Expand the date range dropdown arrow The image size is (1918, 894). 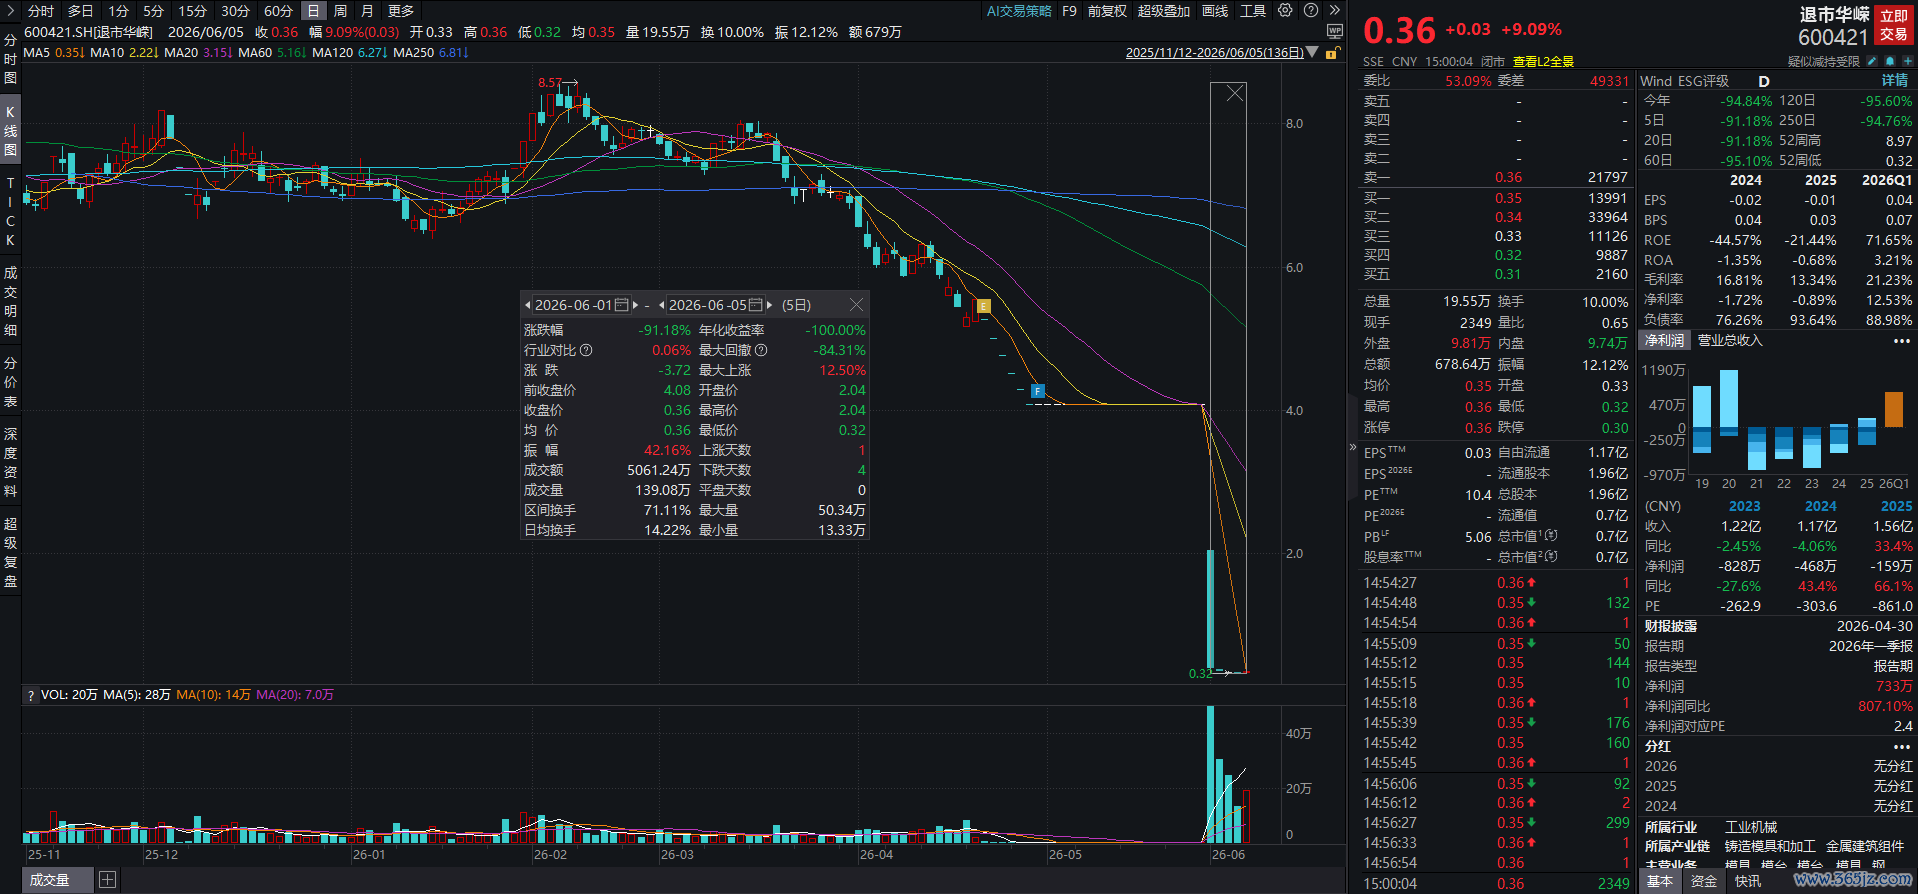(x=1312, y=52)
